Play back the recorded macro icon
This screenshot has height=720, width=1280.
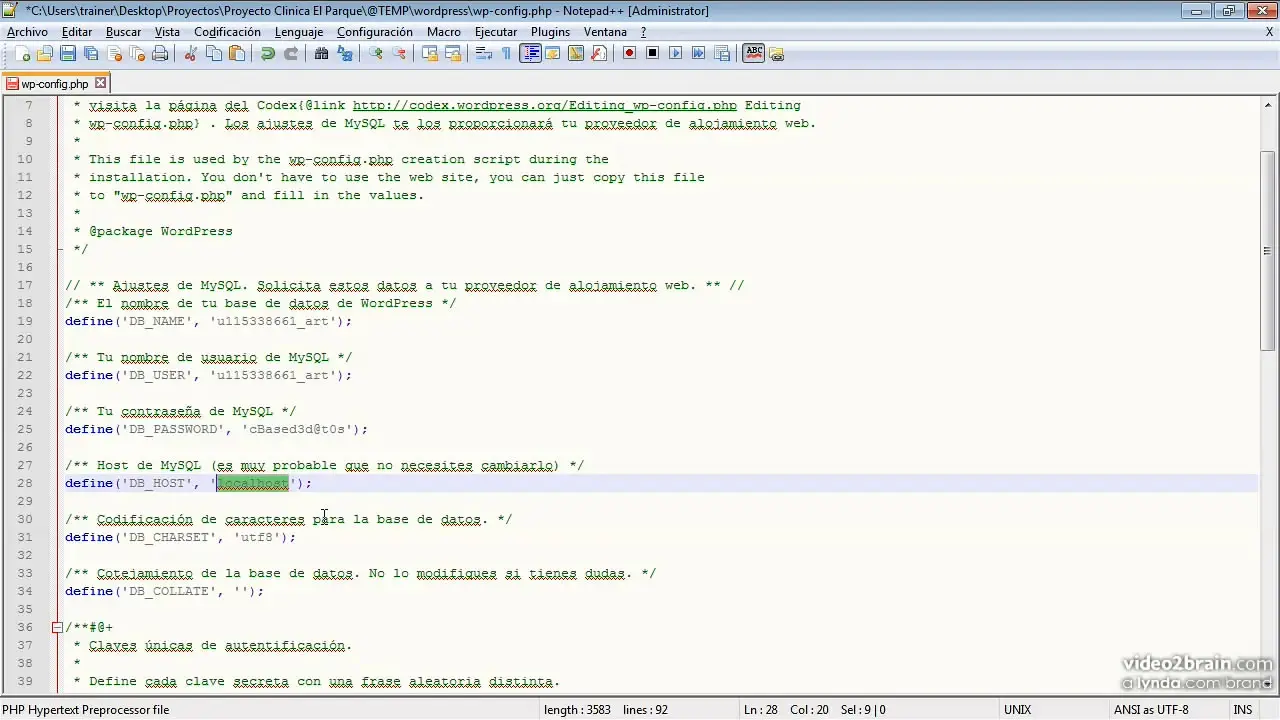(x=675, y=53)
